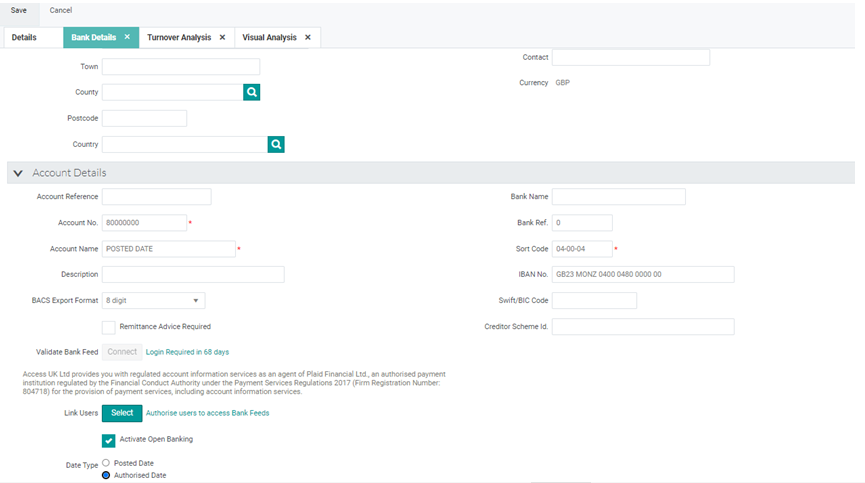The image size is (865, 483).
Task: Click the Save button
Action: (x=18, y=10)
